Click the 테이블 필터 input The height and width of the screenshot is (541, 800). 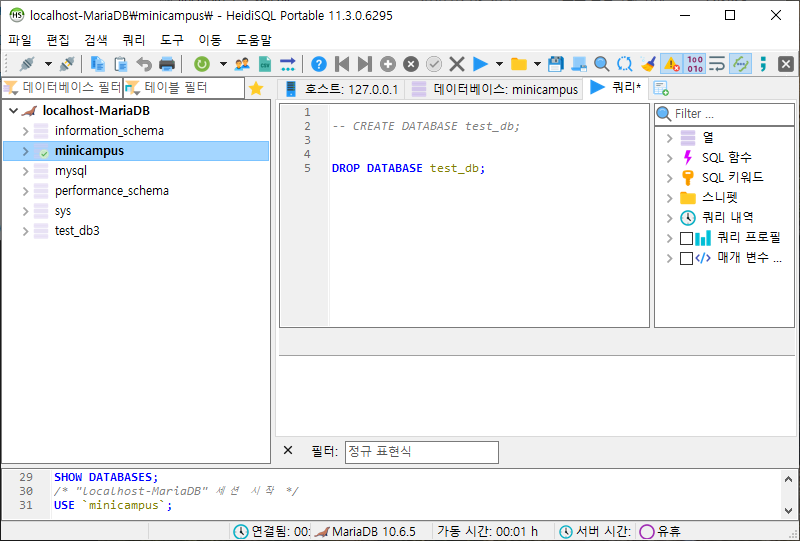[x=184, y=88]
